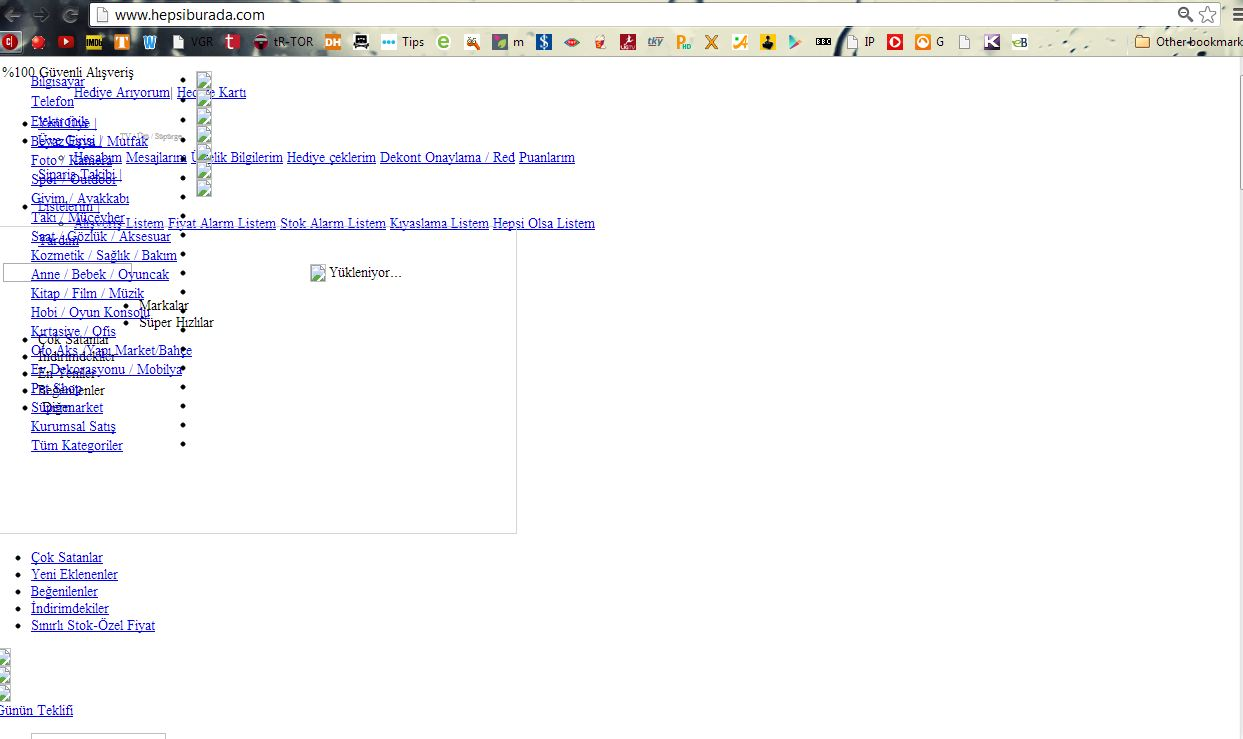Open the Tüm Kategoriler link
This screenshot has height=739, width=1243.
coord(77,445)
